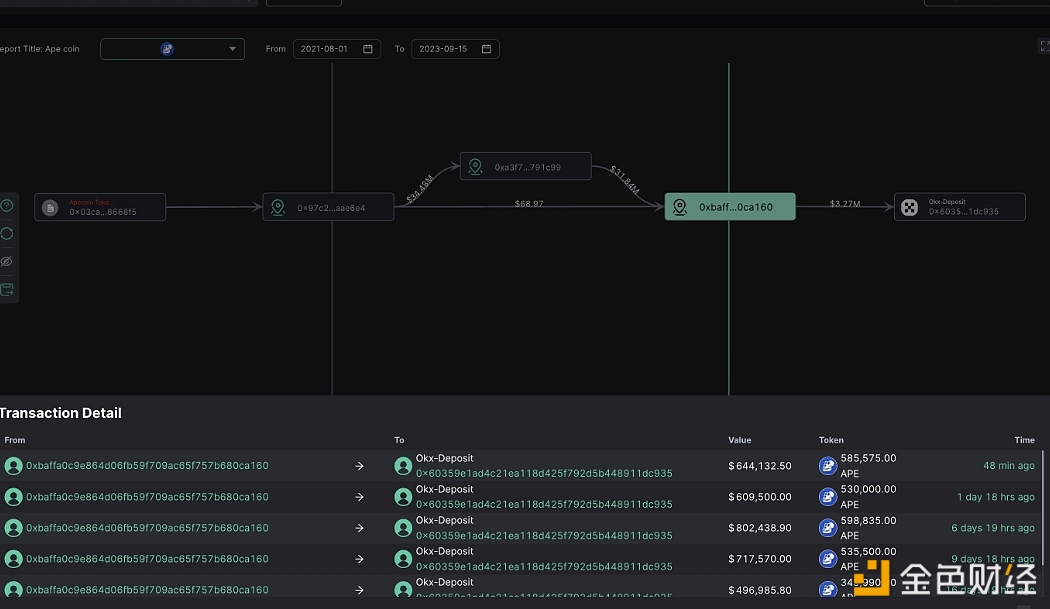Click the Time column header
Screen dimensions: 1050x609
[x=1025, y=440]
